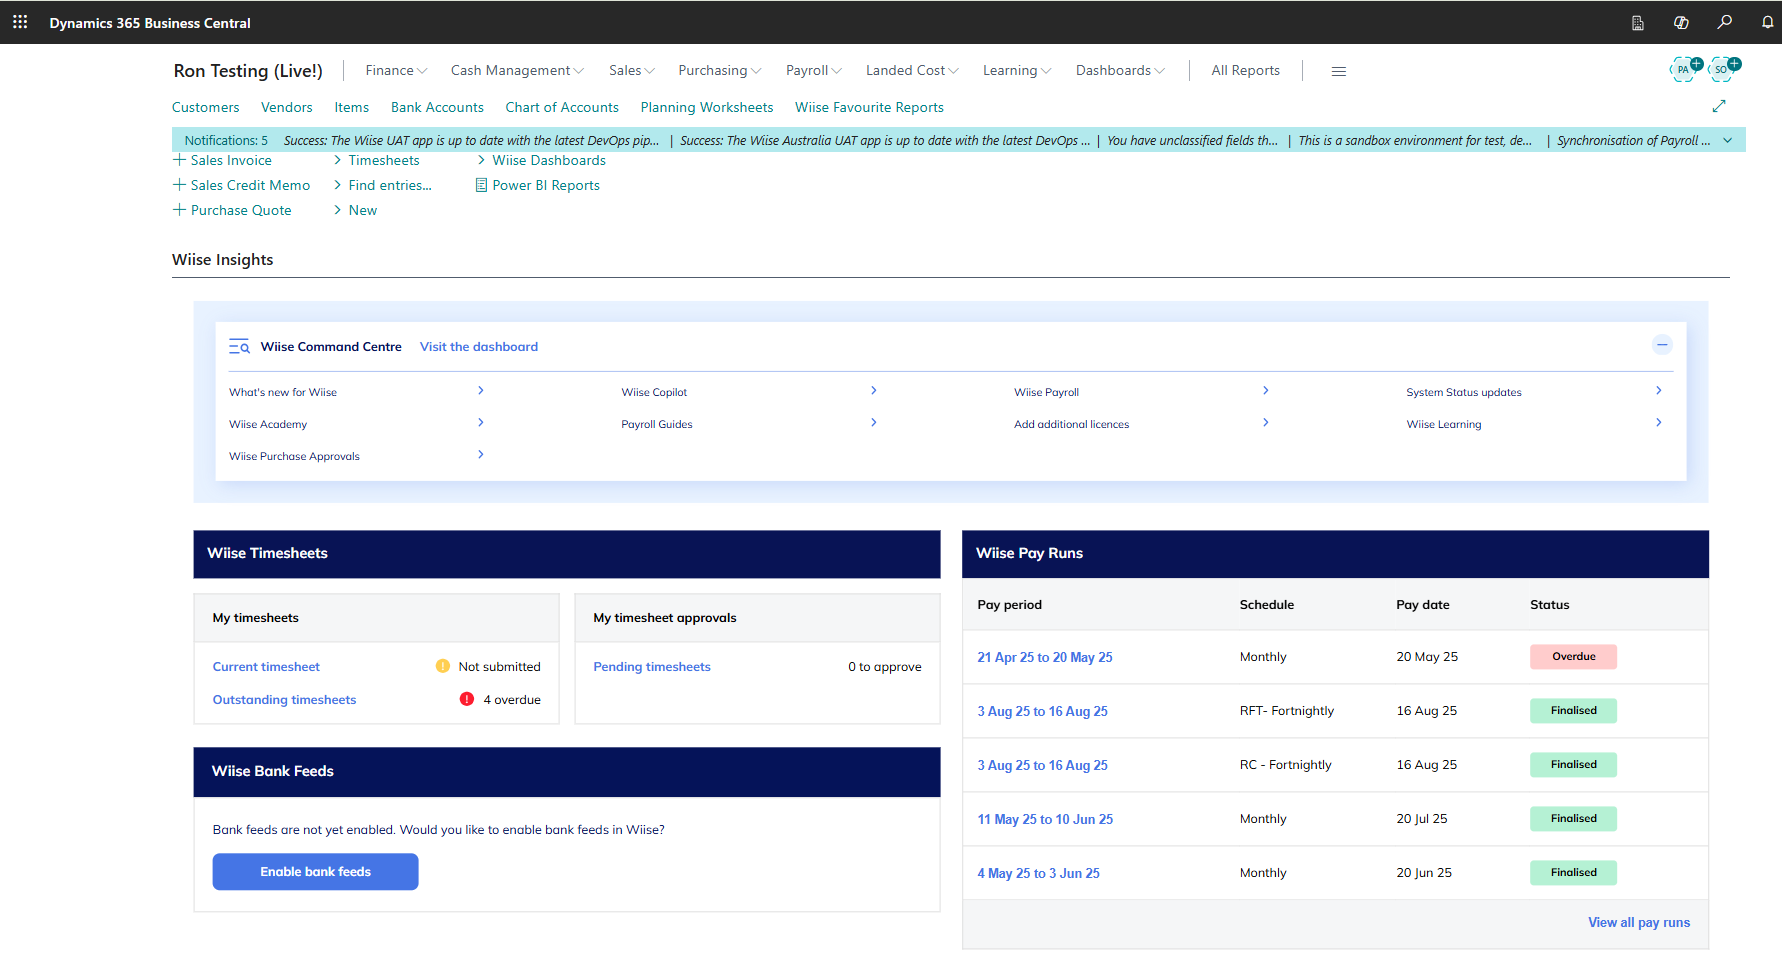Click the search magnifier icon

coord(1724,22)
